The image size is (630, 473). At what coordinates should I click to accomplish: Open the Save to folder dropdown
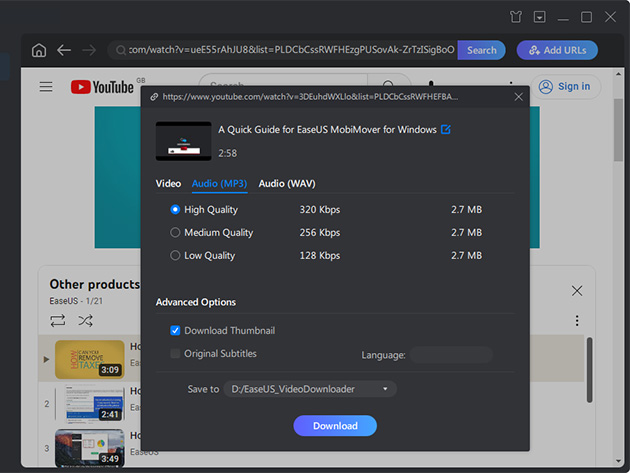coord(310,389)
